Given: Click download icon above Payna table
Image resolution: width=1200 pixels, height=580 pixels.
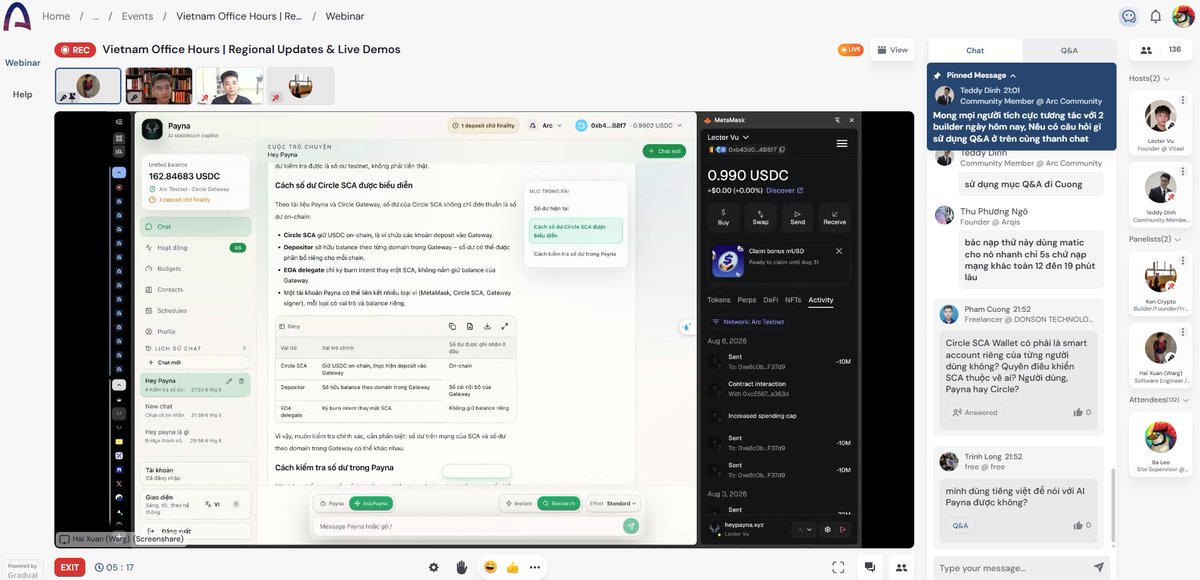Looking at the screenshot, I should tap(486, 326).
